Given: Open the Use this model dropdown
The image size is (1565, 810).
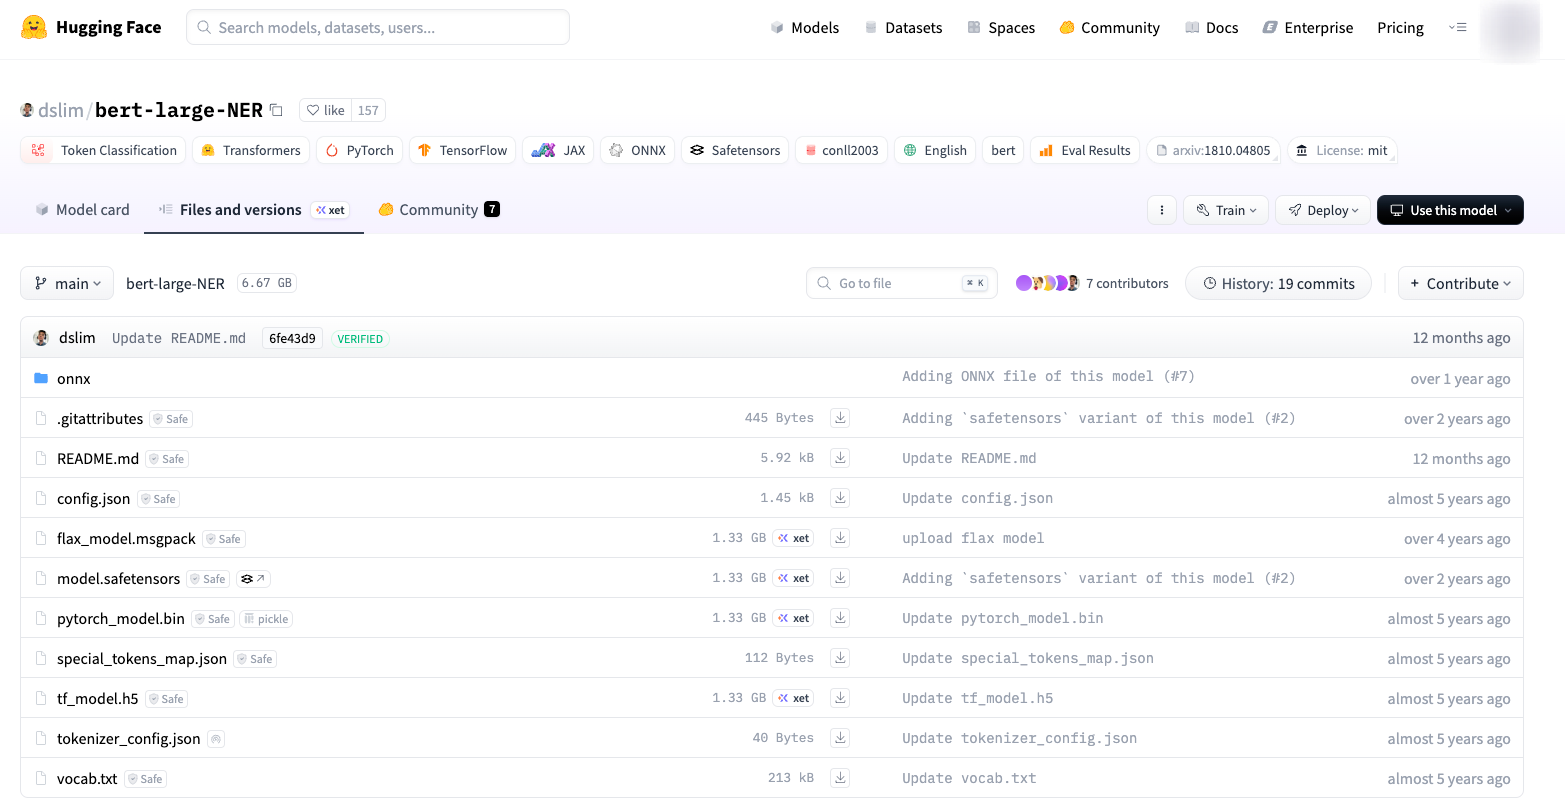Looking at the screenshot, I should 1450,210.
